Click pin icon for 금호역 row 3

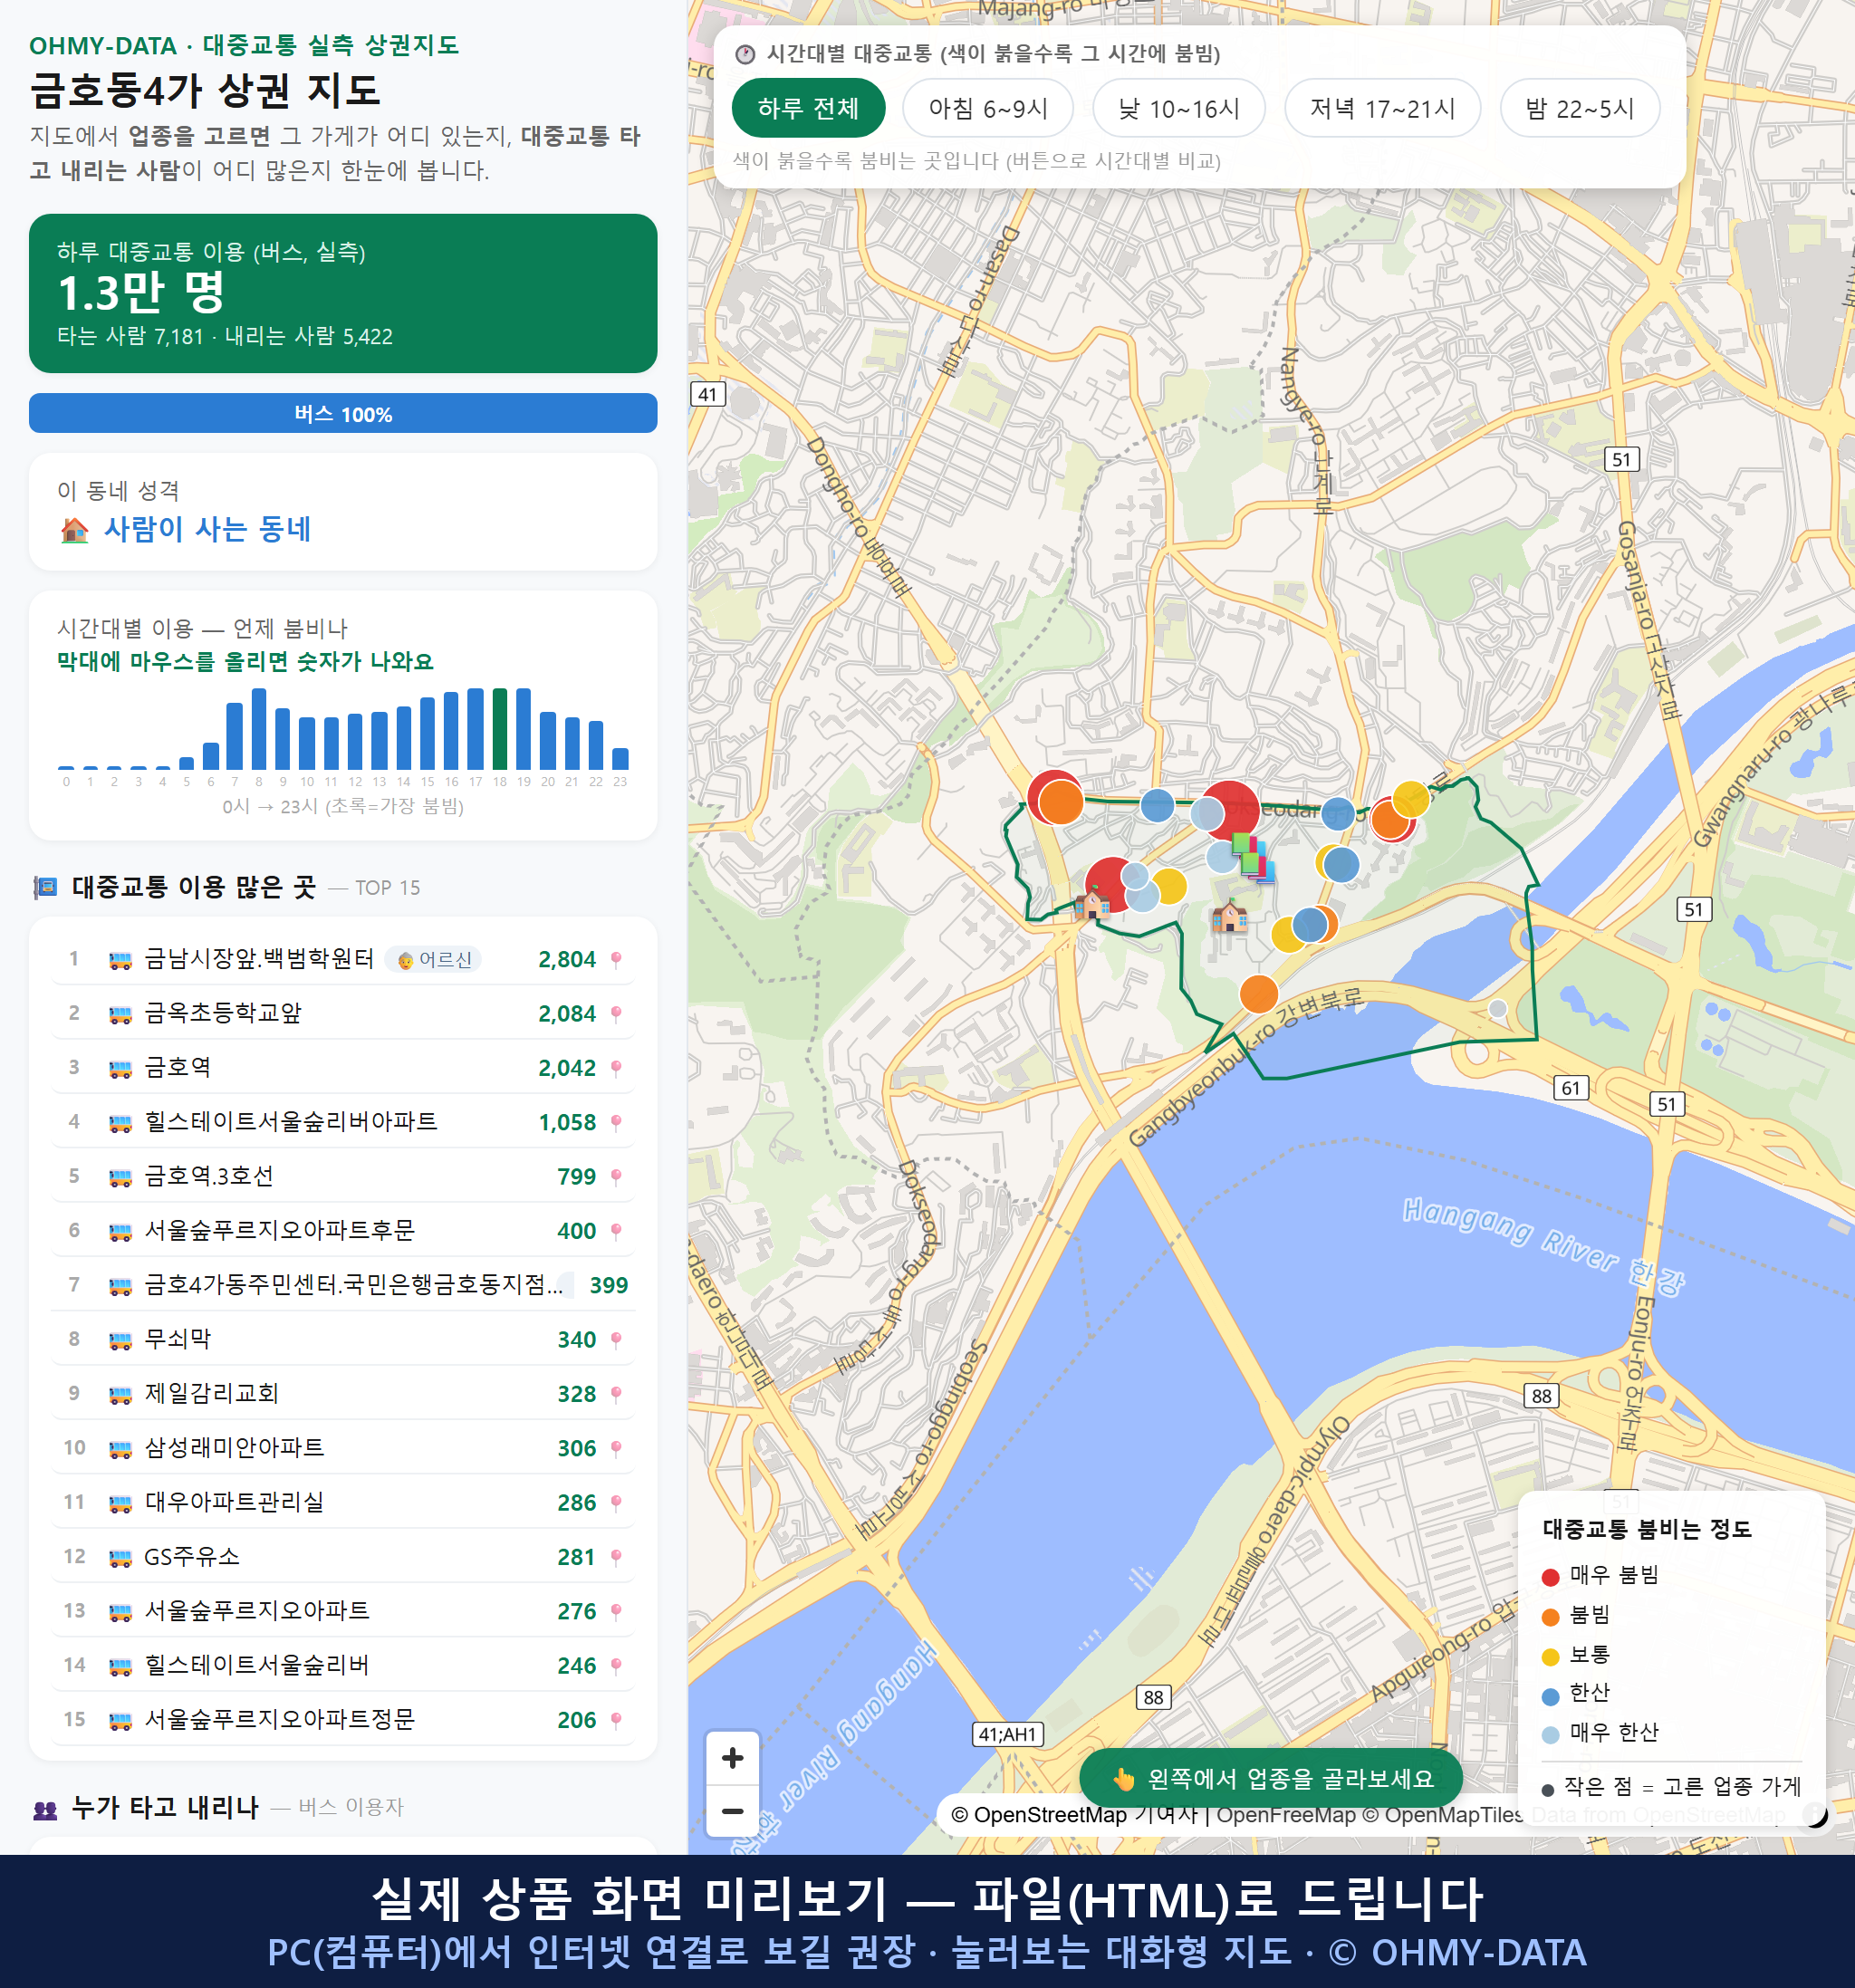(616, 1068)
